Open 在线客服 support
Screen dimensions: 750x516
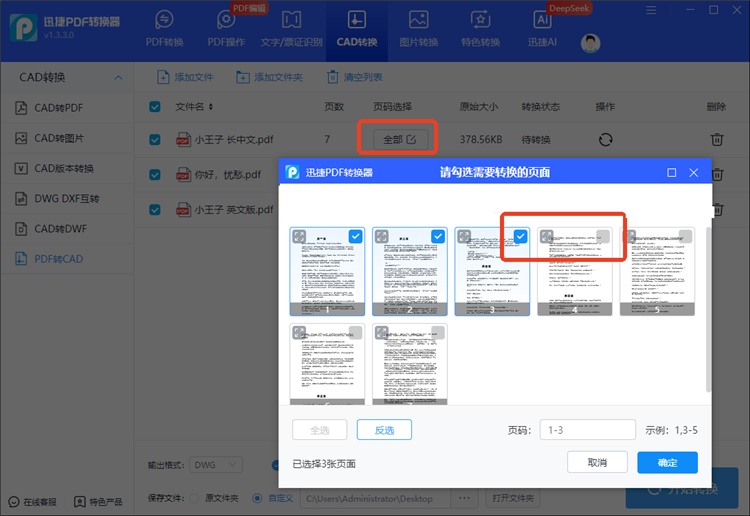pos(33,502)
